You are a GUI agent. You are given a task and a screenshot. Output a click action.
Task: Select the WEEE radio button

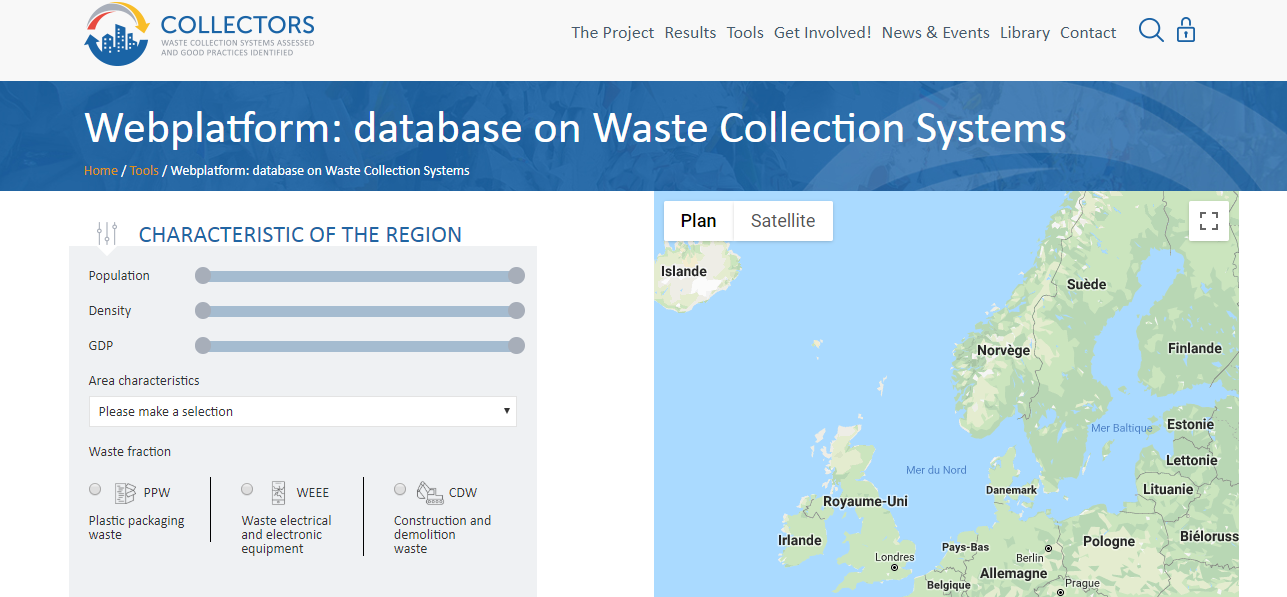[x=246, y=489]
